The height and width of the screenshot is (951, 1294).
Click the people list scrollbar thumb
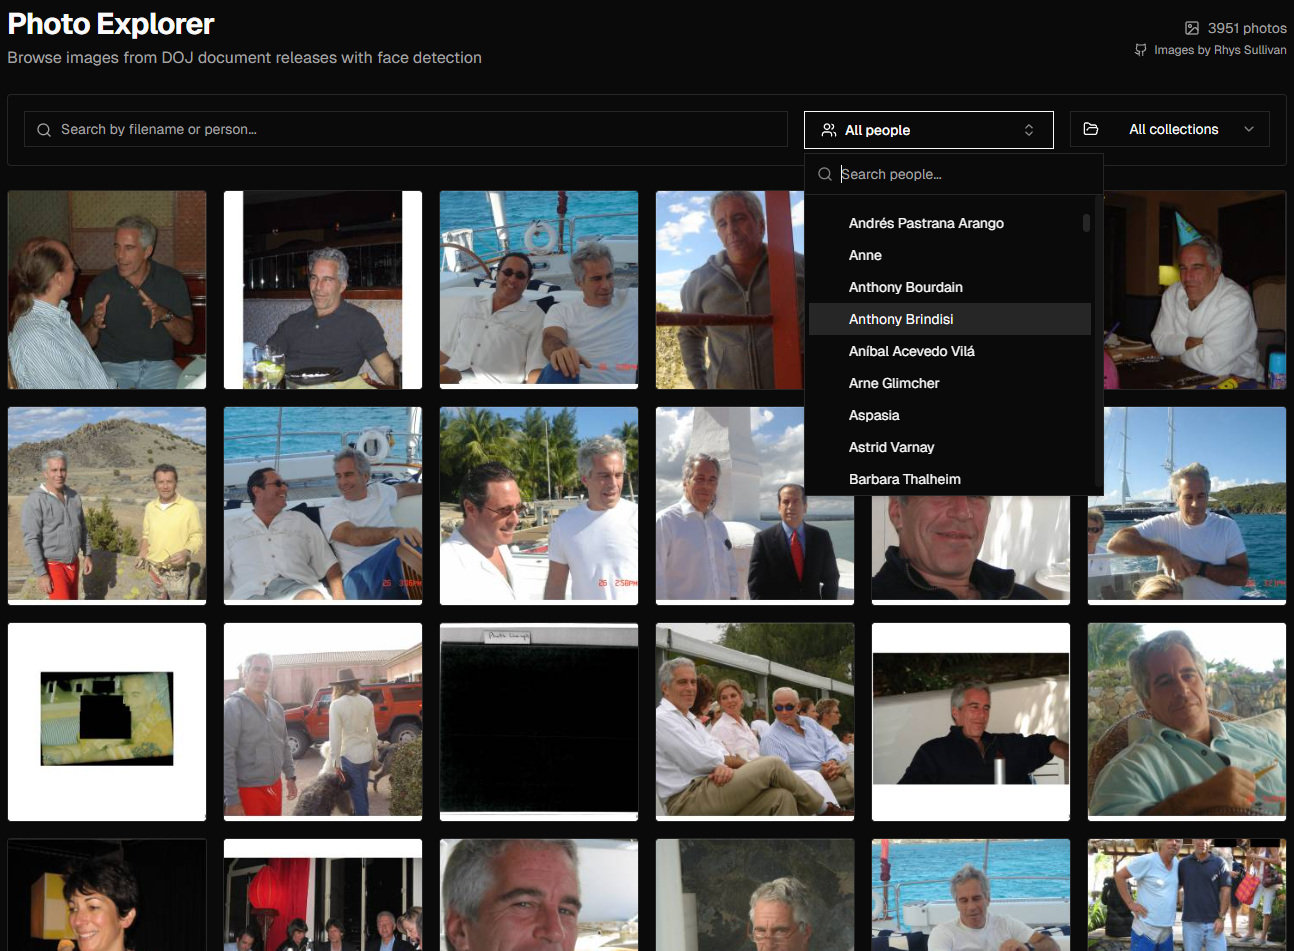click(1087, 222)
